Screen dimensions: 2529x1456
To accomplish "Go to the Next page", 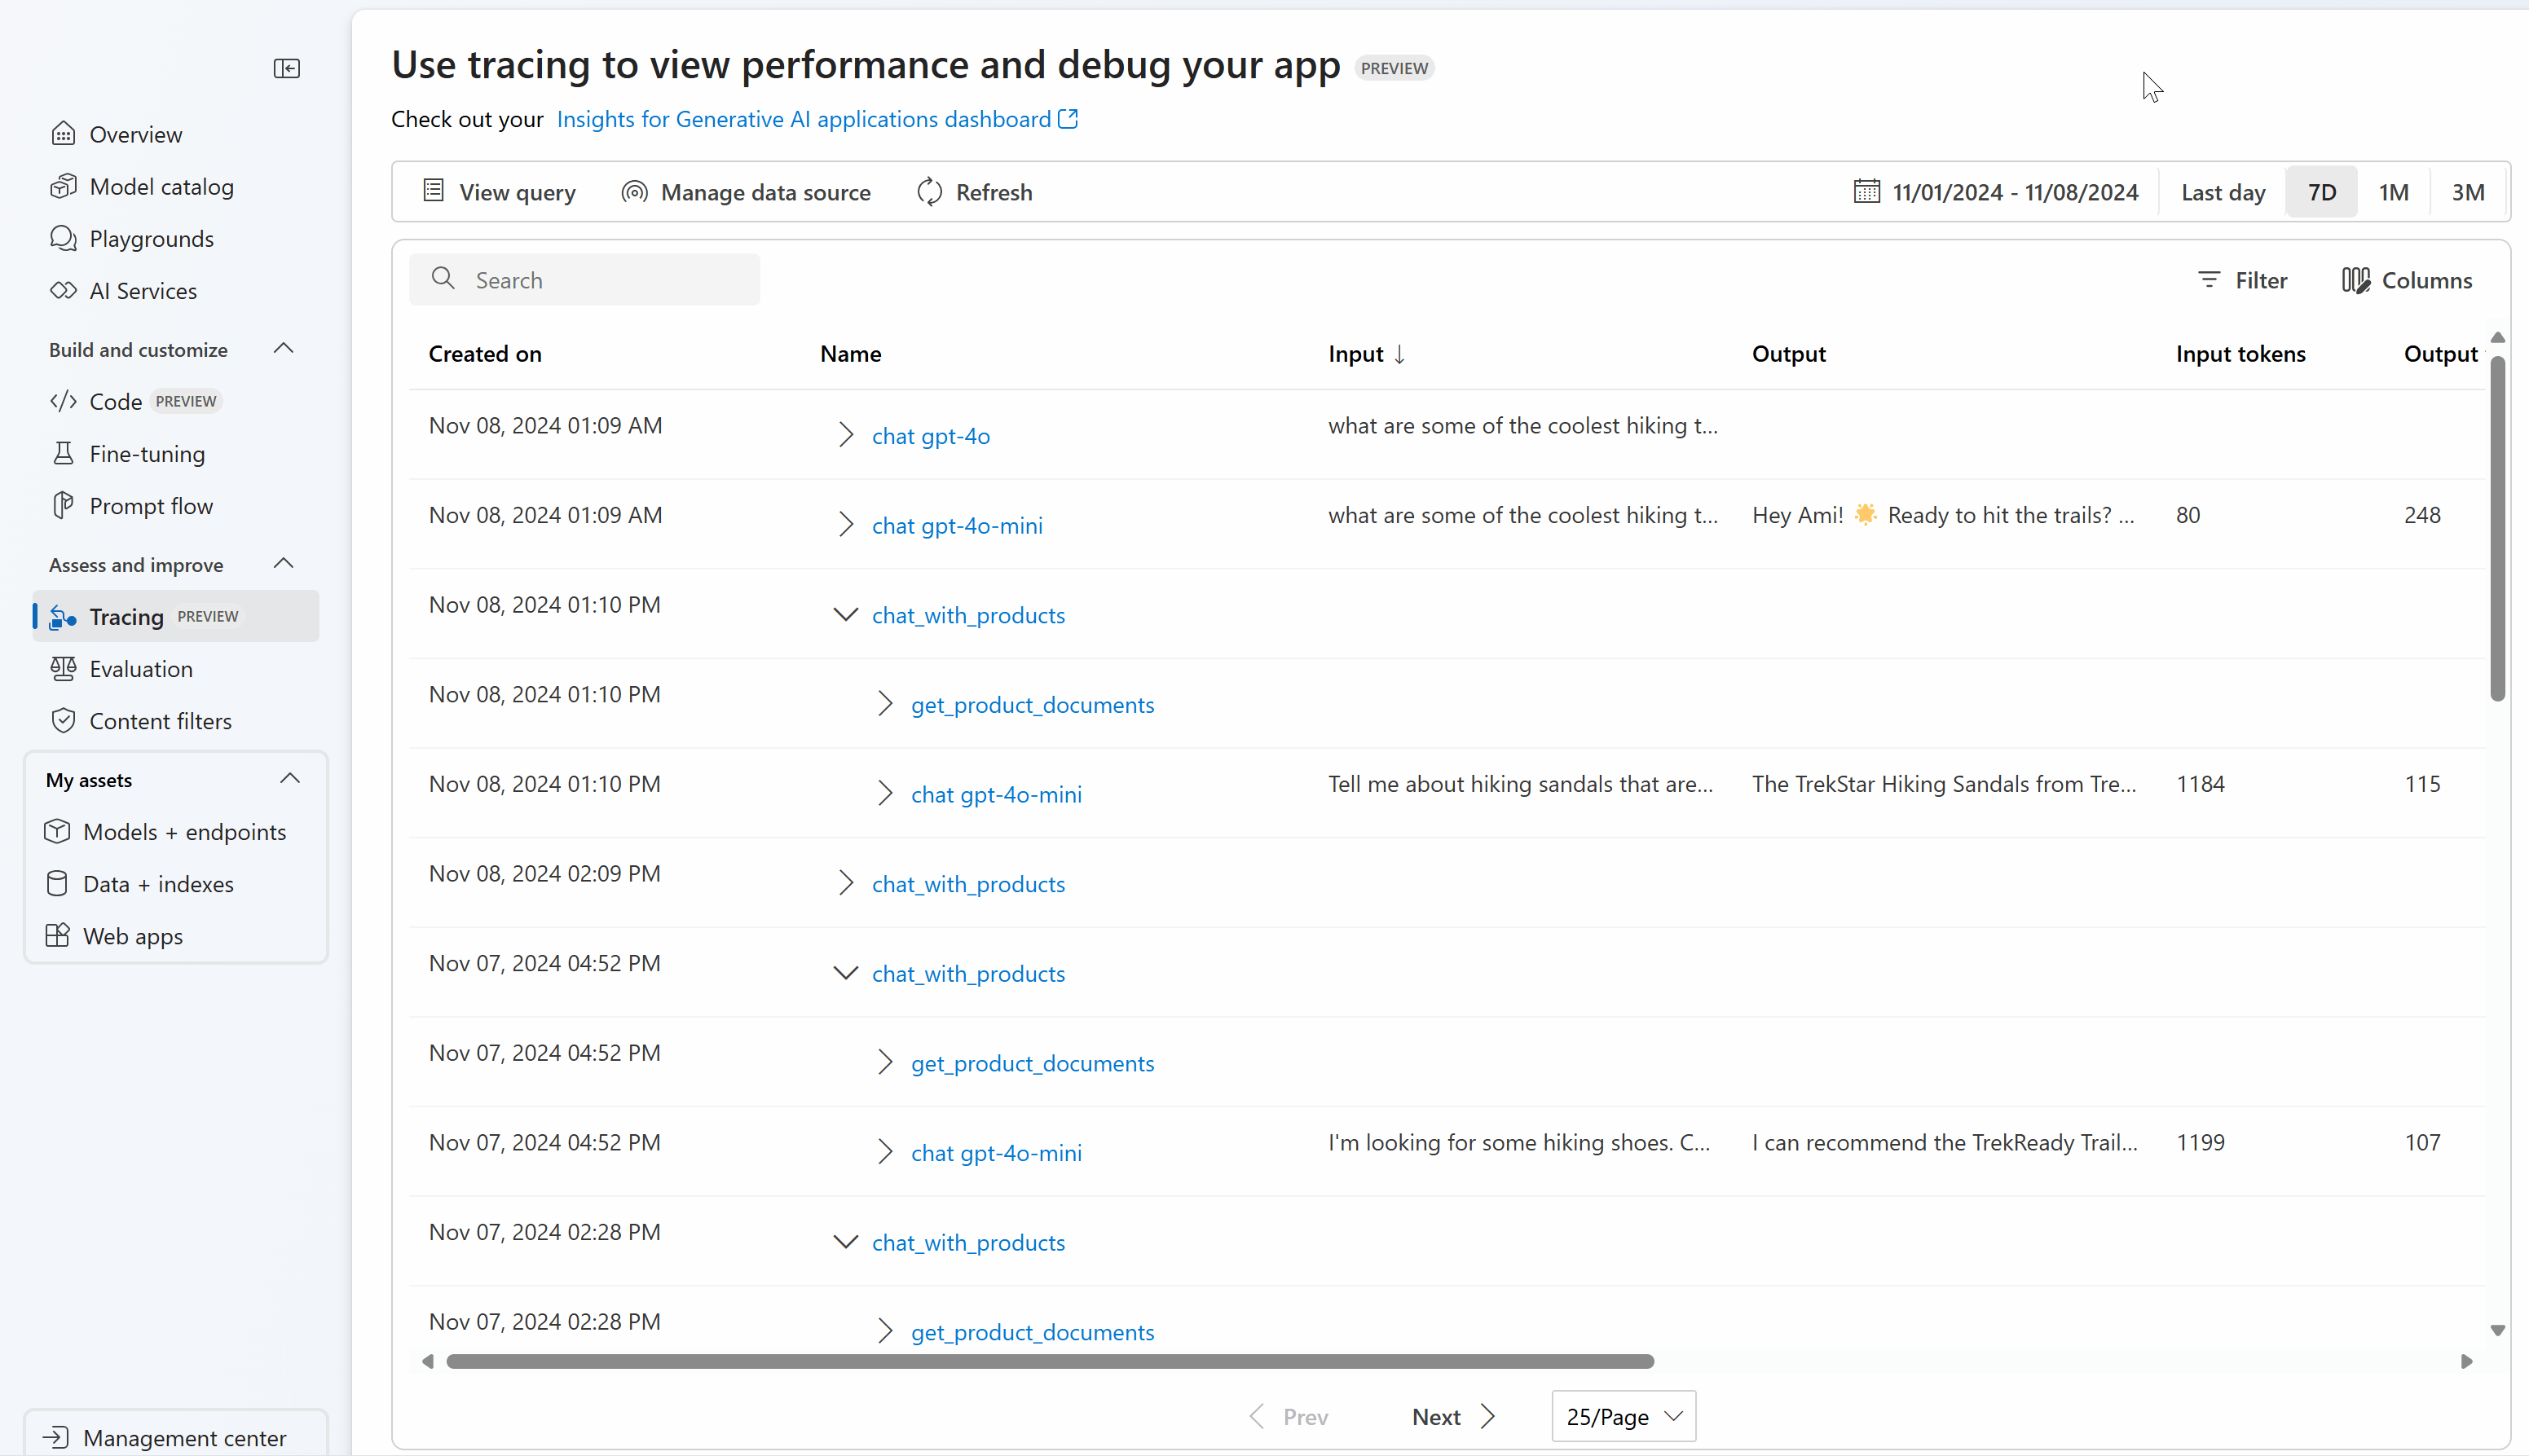I will 1452,1416.
